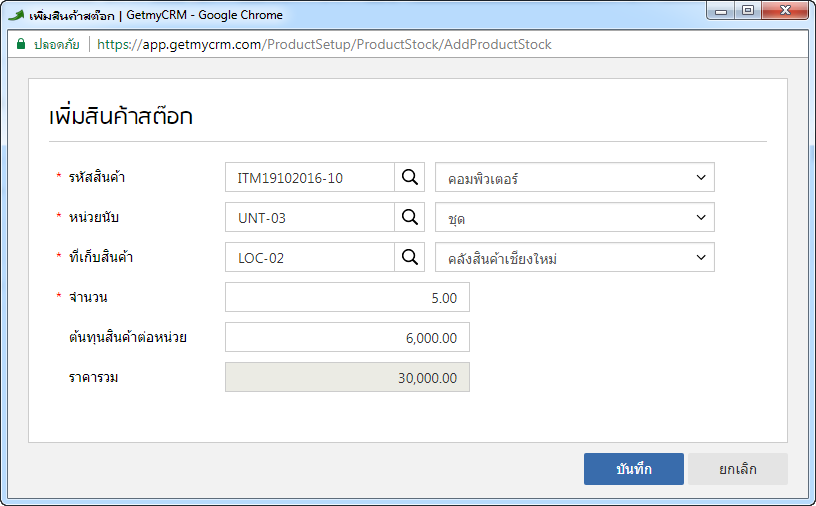Click the green secure padlock icon

pos(21,44)
